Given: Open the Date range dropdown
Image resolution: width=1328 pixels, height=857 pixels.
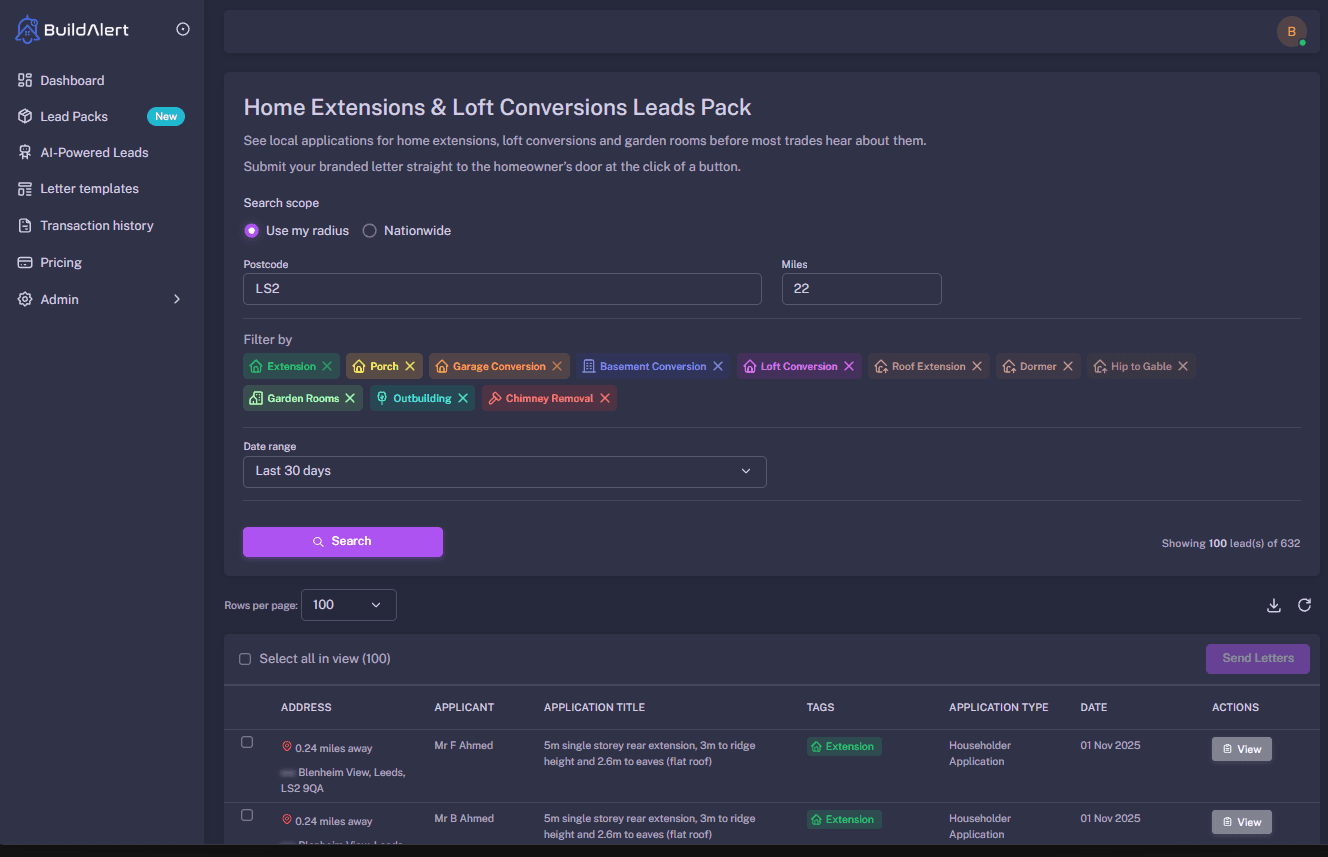Looking at the screenshot, I should tap(504, 471).
